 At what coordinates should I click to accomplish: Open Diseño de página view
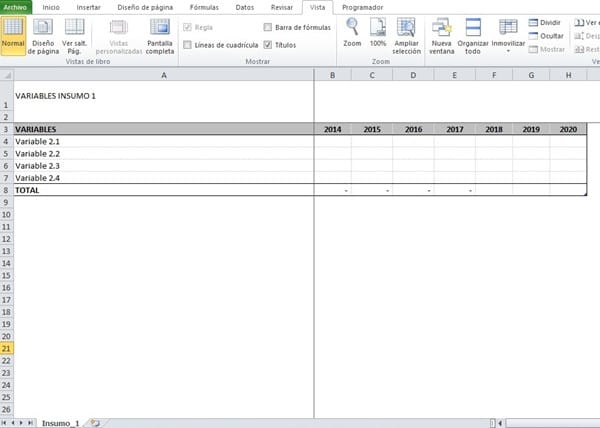click(x=43, y=36)
